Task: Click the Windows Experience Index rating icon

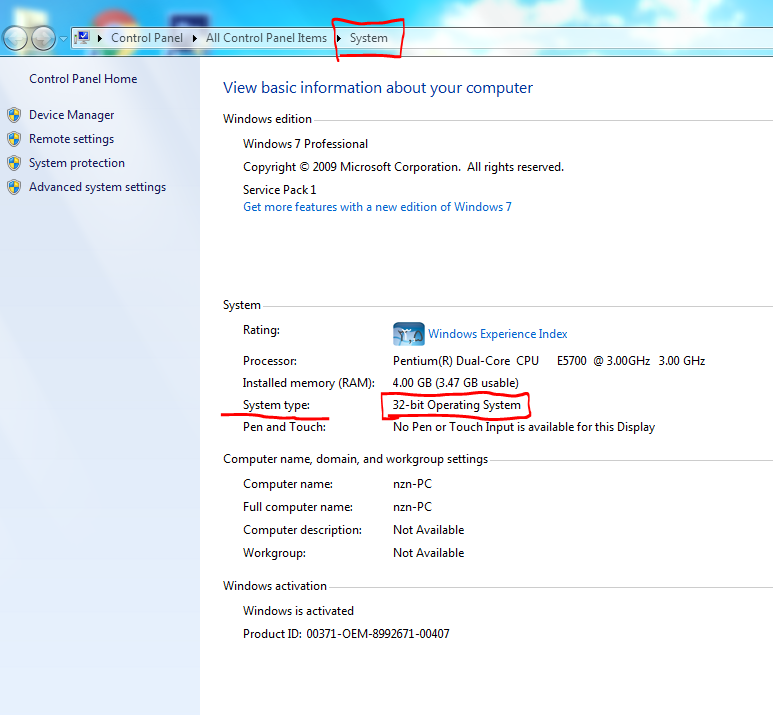Action: [x=409, y=334]
